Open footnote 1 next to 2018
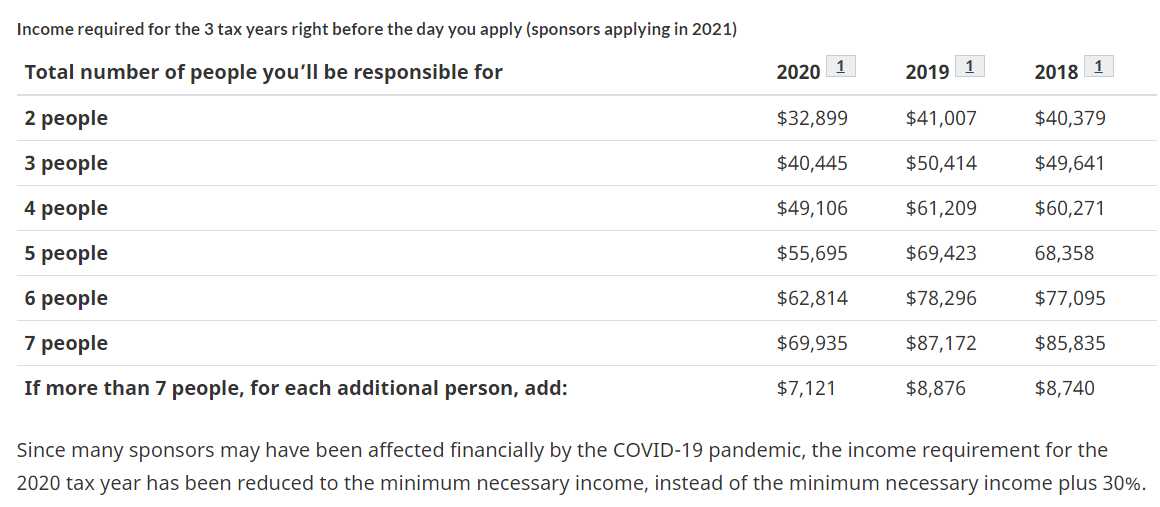The width and height of the screenshot is (1160, 507). pyautogui.click(x=1099, y=67)
